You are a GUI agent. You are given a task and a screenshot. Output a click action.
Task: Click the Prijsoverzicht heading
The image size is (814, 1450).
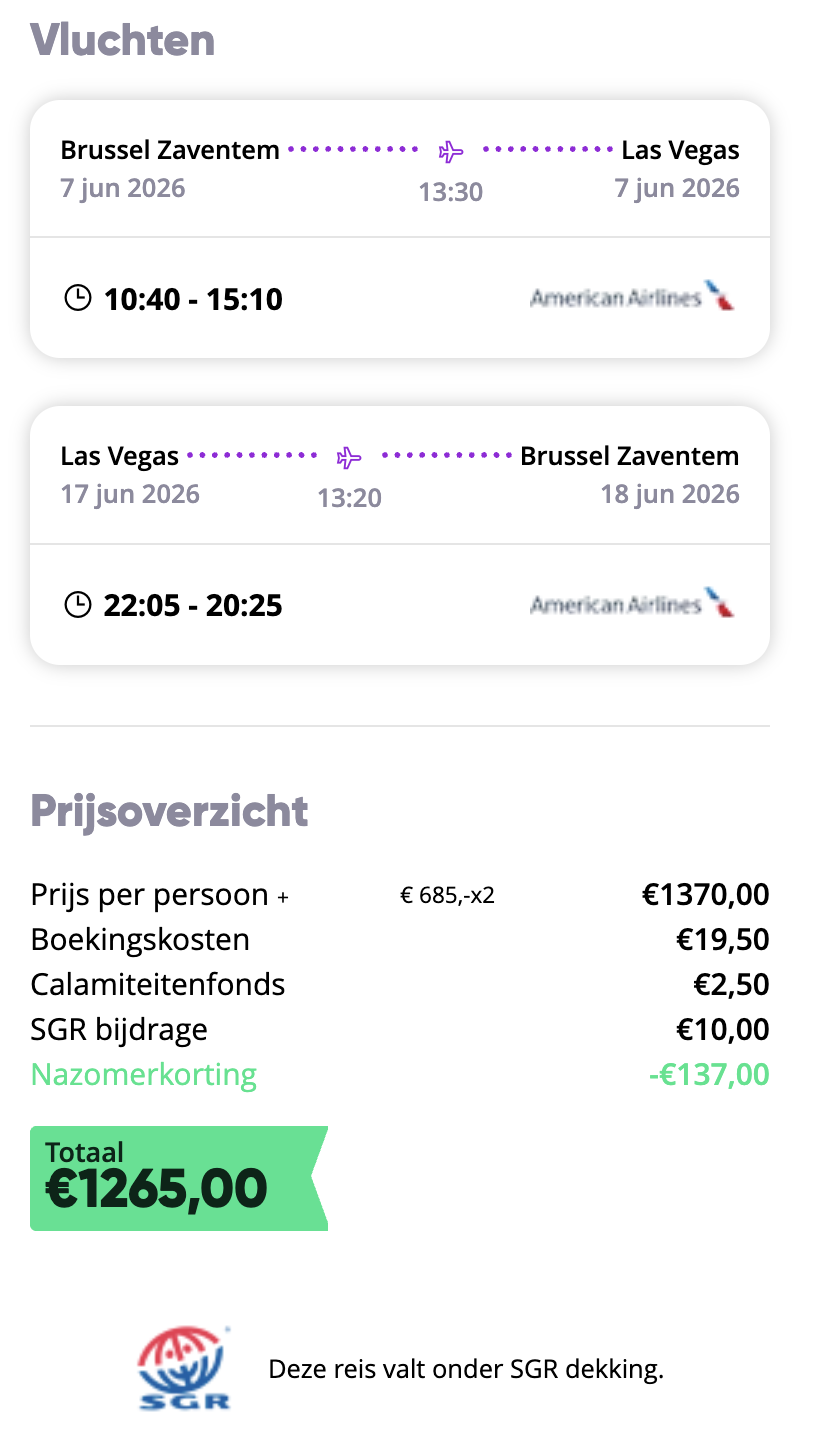click(169, 811)
